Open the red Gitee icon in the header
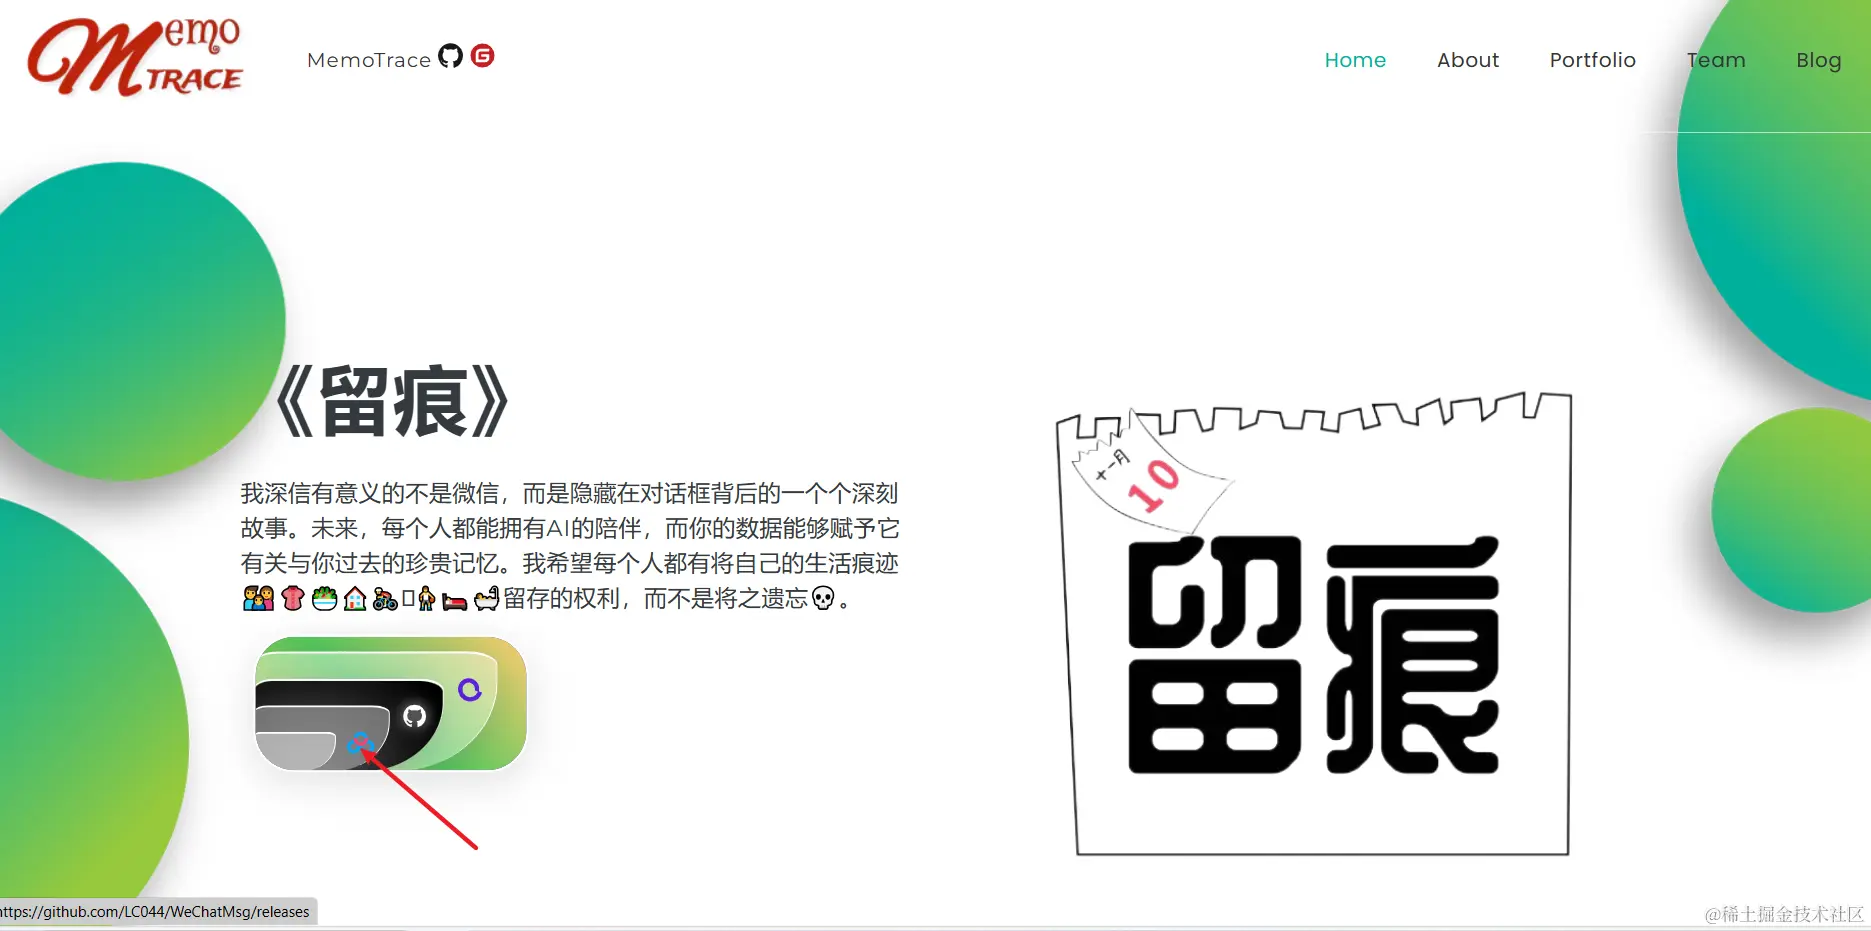Image resolution: width=1871 pixels, height=931 pixels. click(483, 58)
